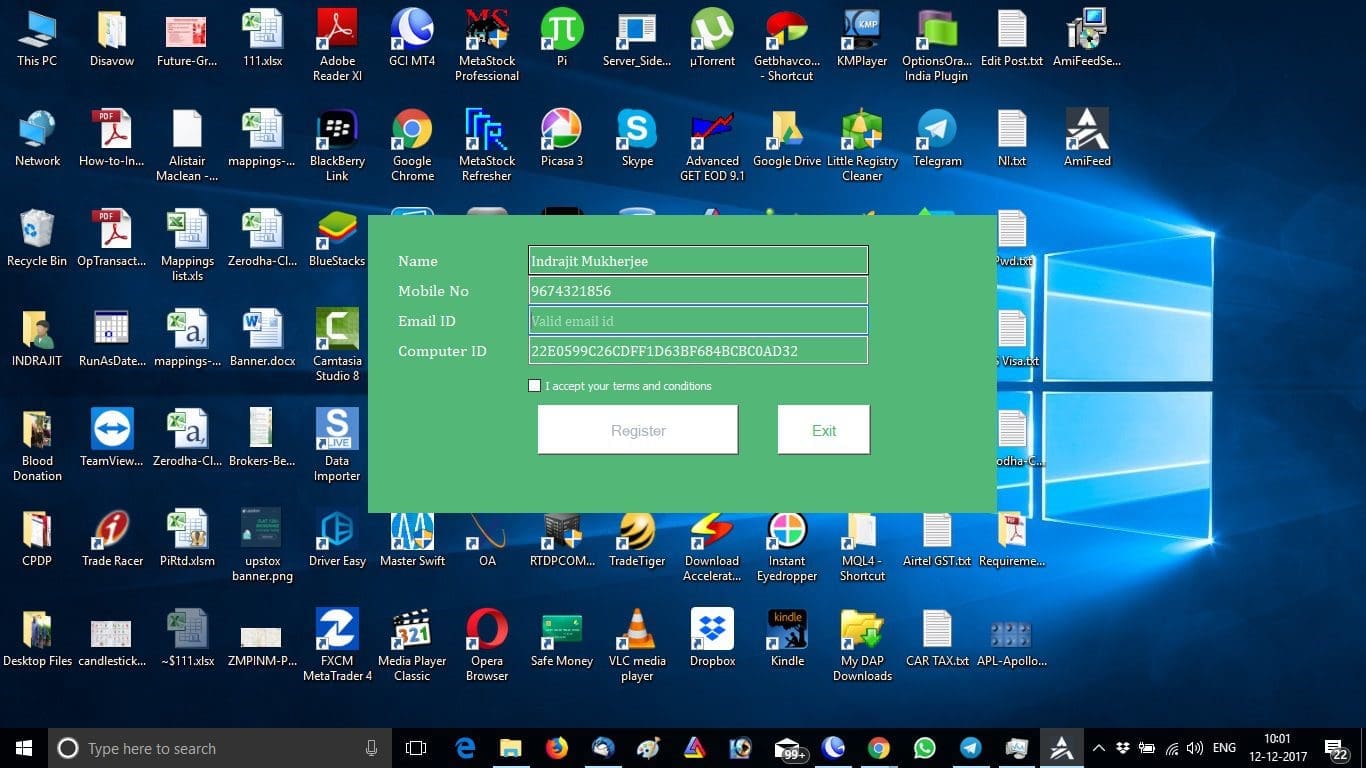Click the Exit button in dialog
This screenshot has width=1366, height=768.
point(824,430)
